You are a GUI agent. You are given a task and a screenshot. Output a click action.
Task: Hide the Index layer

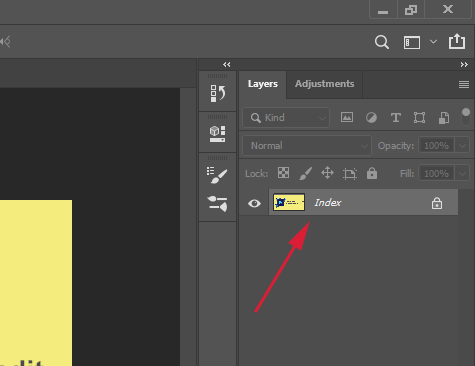click(x=254, y=203)
